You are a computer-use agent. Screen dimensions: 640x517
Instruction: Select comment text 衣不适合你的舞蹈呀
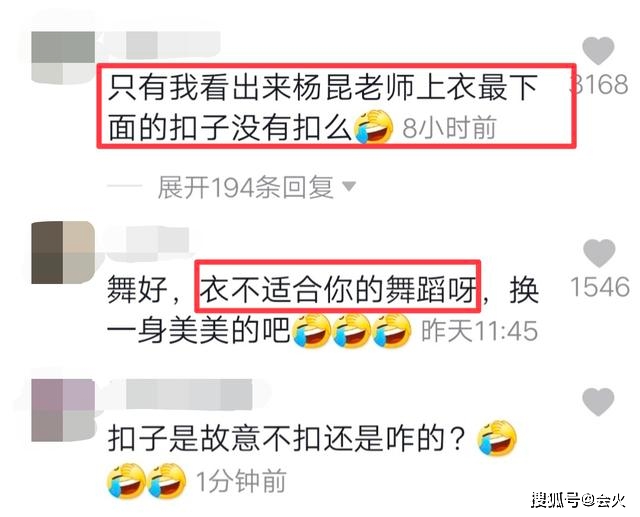coord(338,286)
